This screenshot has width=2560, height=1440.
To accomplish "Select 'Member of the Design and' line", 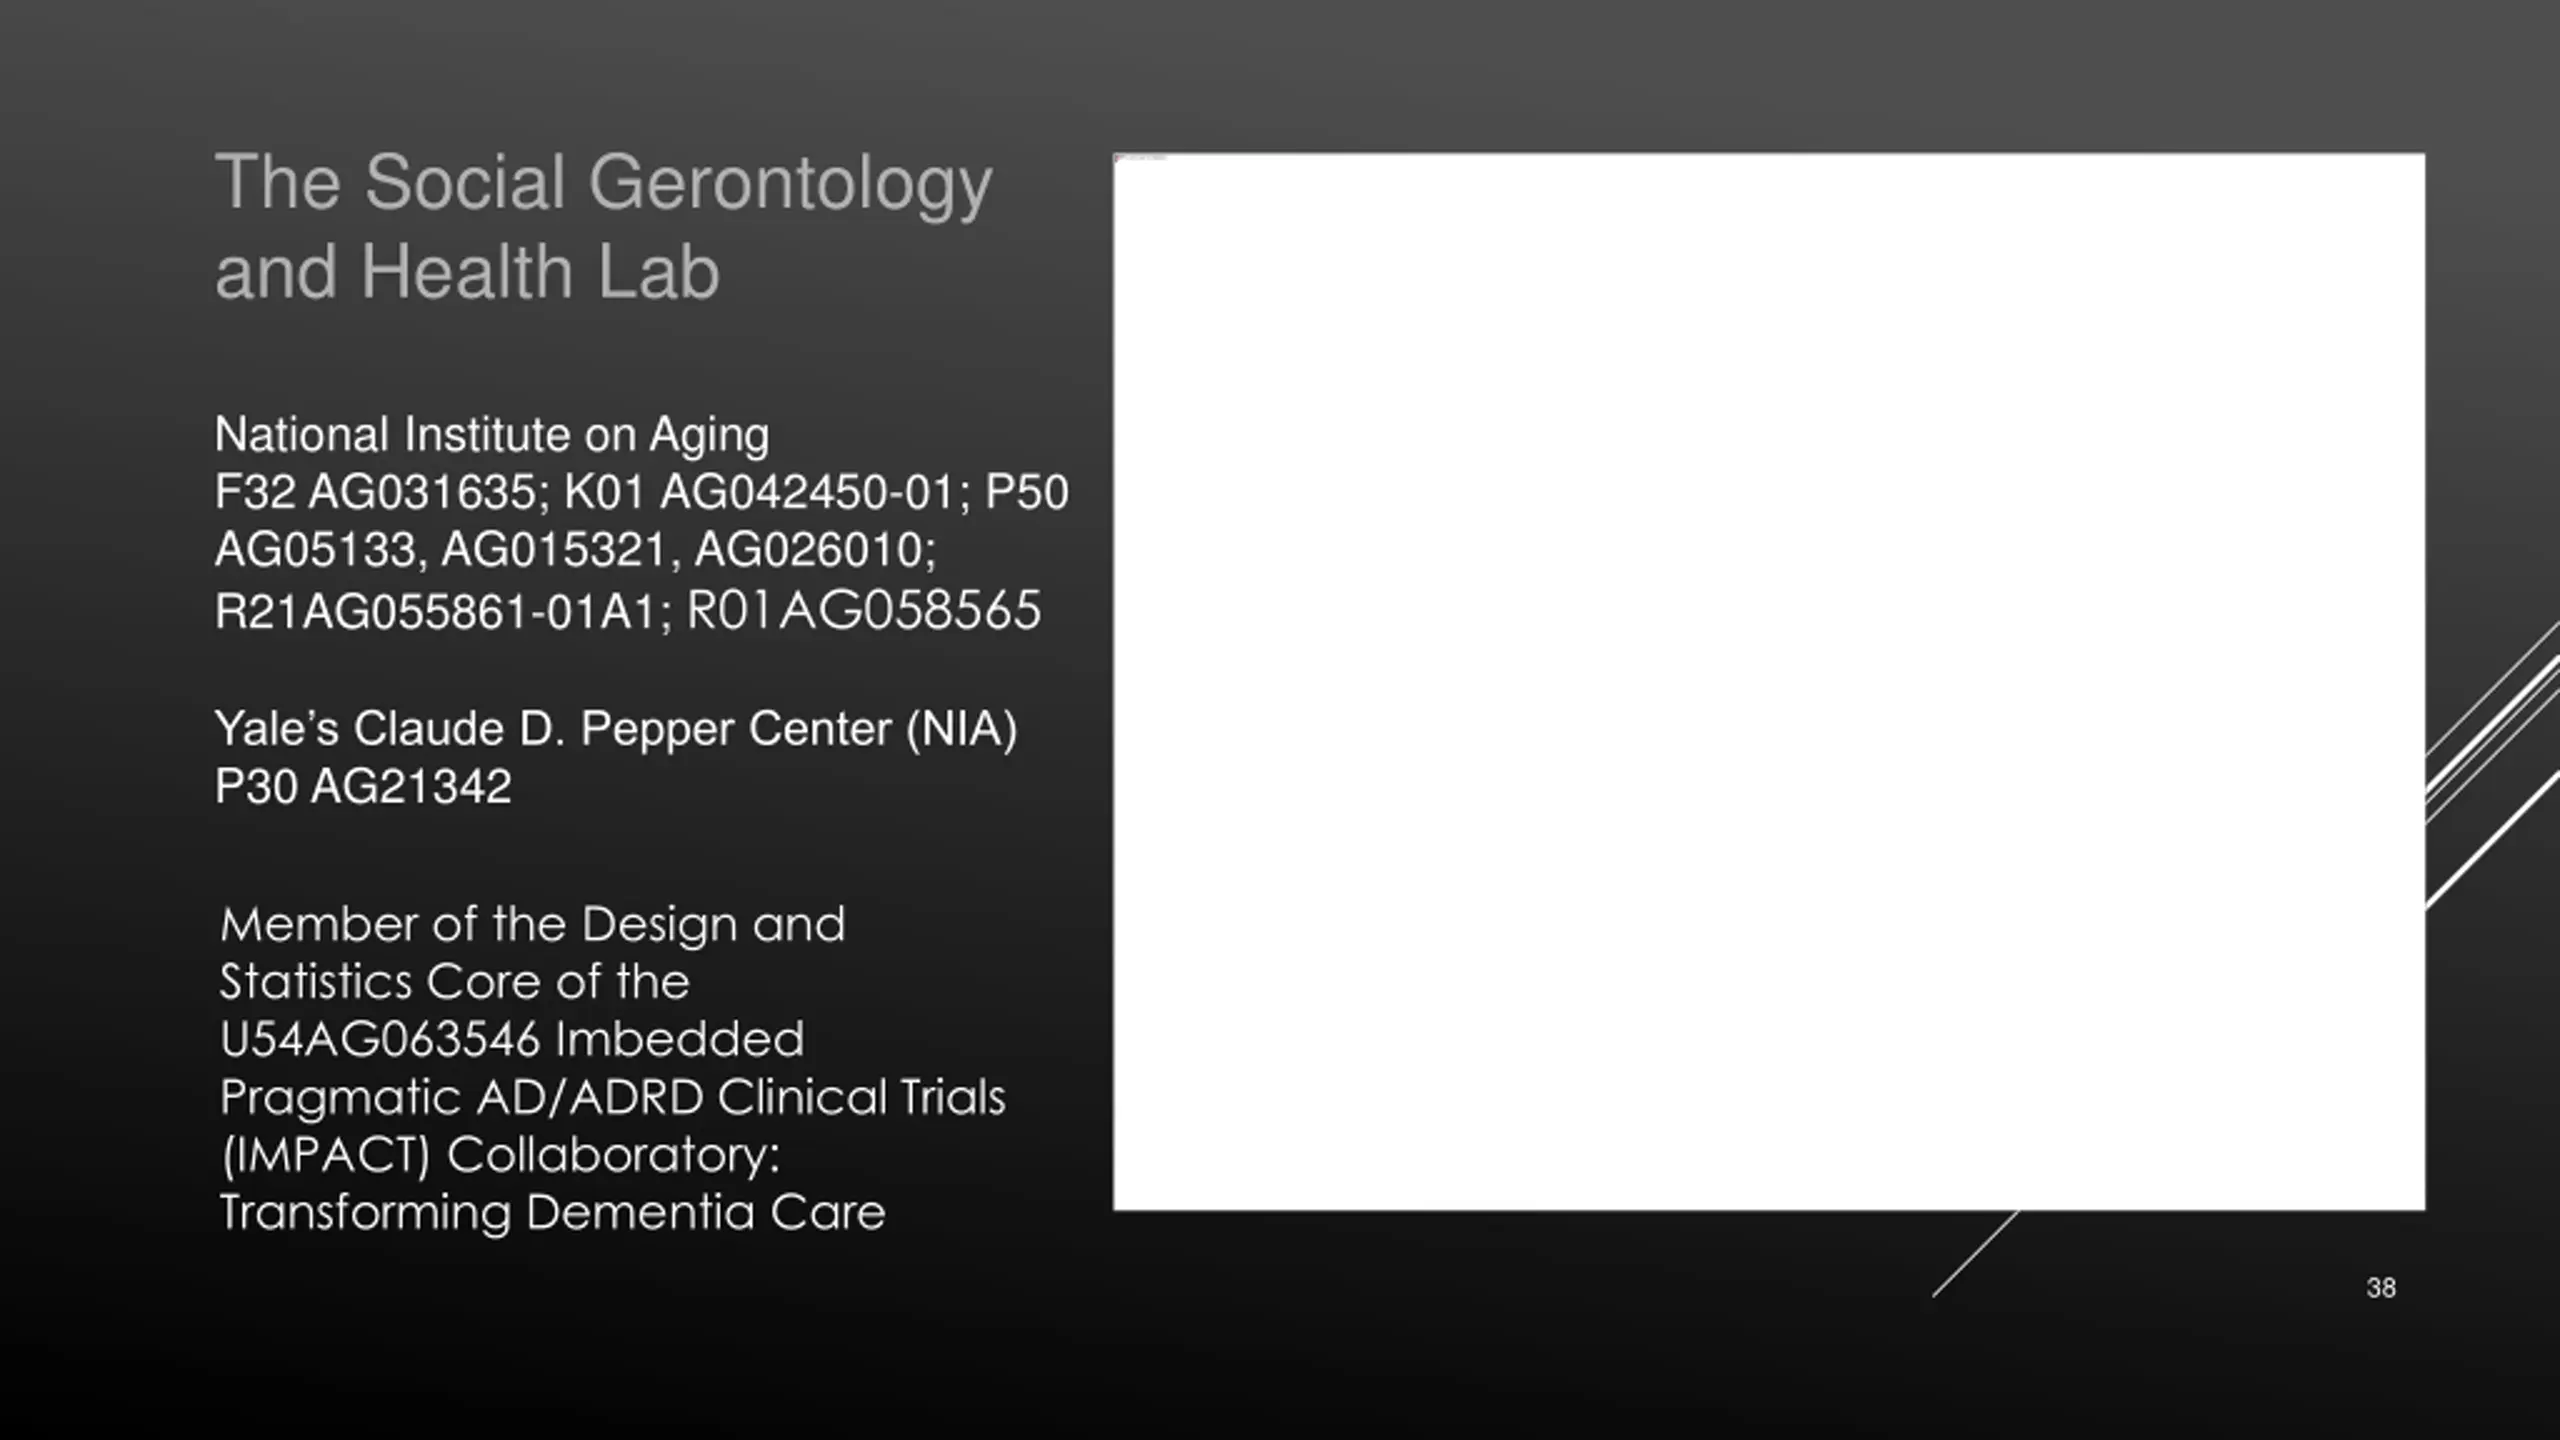I will pos(533,925).
